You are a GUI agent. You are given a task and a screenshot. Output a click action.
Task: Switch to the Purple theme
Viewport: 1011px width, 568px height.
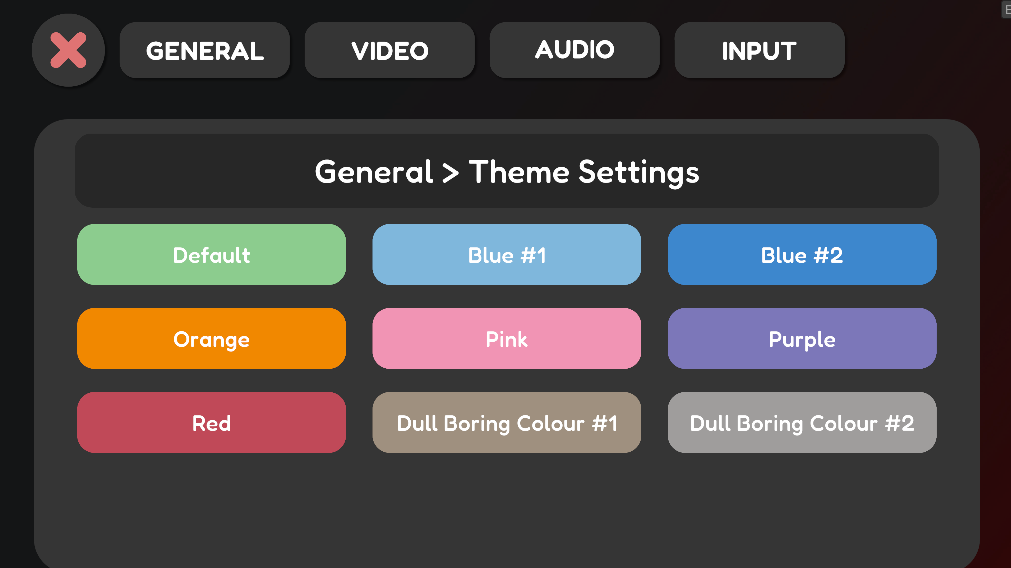pos(802,339)
